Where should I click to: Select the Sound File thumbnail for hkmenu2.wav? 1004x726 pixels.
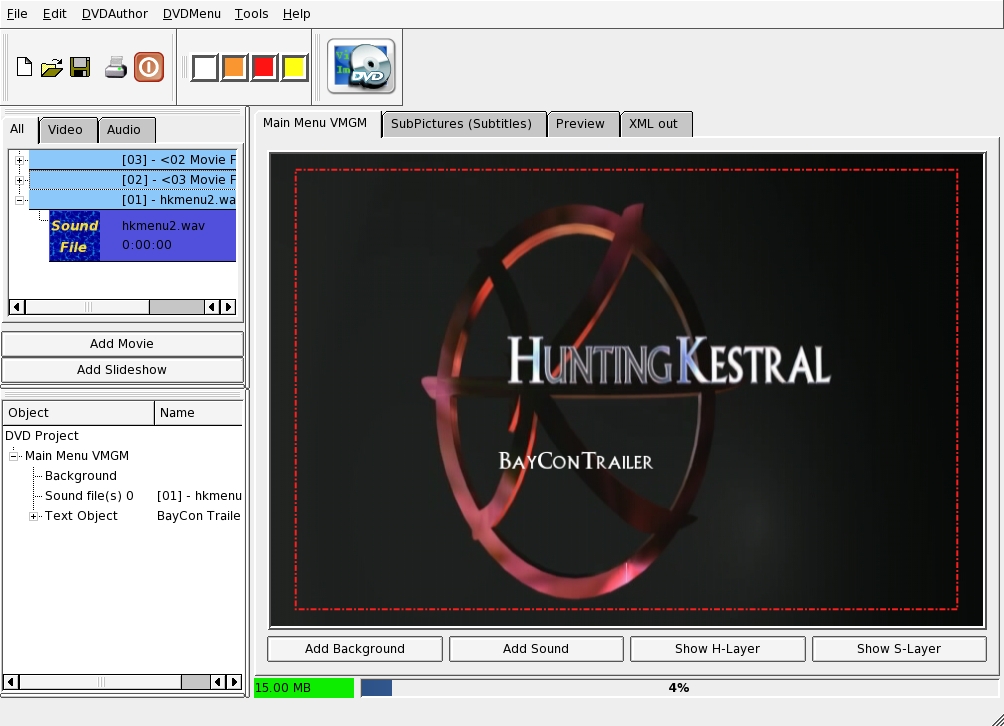point(75,236)
